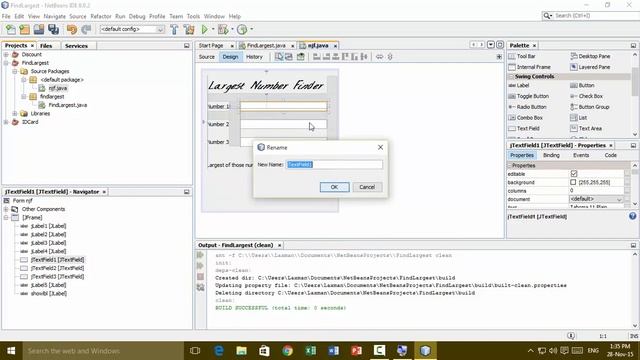The image size is (640, 360).
Task: Click the New File toolbar icon
Action: [11, 29]
